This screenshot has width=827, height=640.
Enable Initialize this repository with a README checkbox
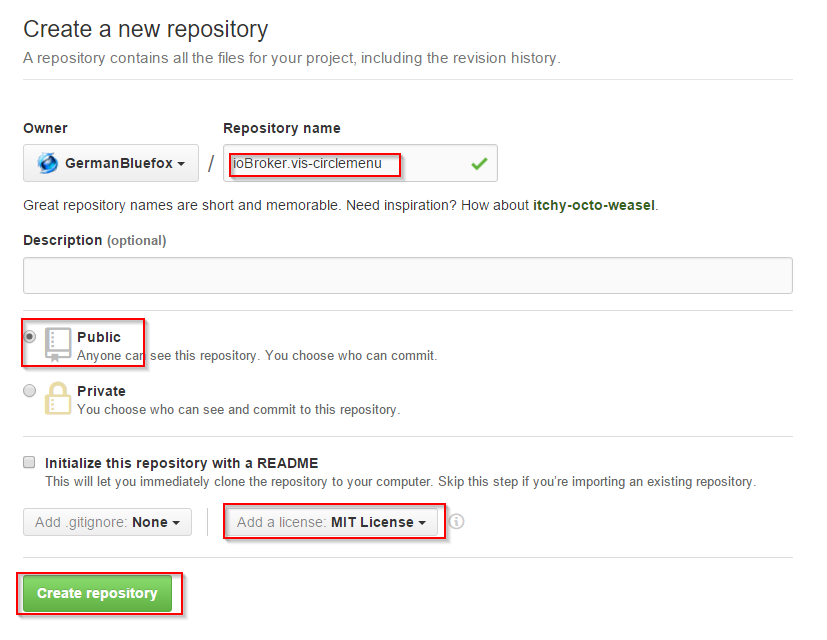30,463
